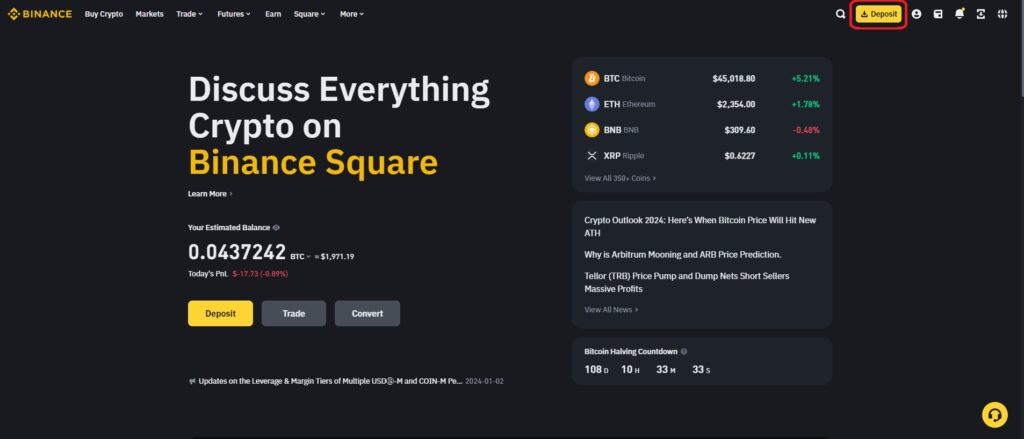Open the user profile icon
The height and width of the screenshot is (439, 1024).
916,14
